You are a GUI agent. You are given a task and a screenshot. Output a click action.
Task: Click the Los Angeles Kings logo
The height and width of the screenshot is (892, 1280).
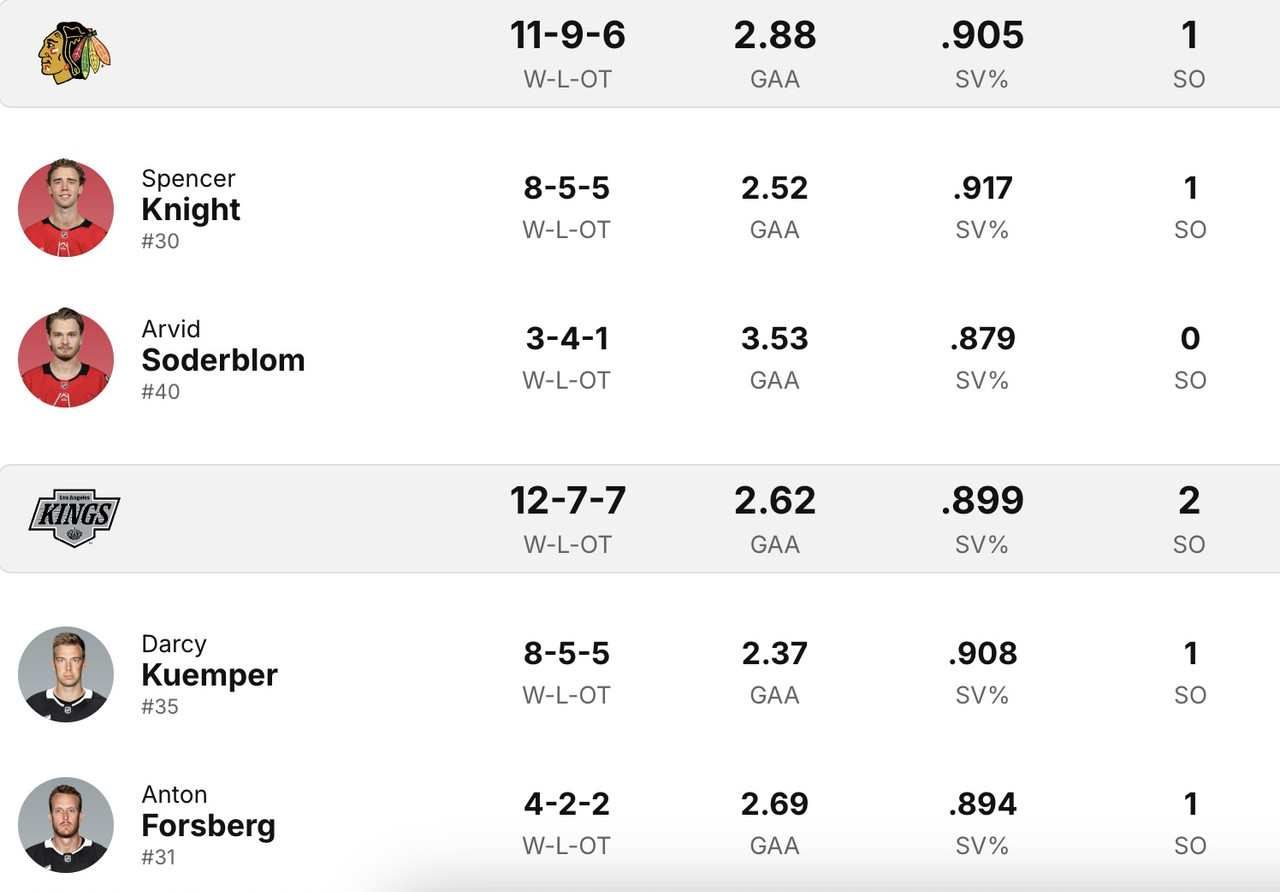74,518
